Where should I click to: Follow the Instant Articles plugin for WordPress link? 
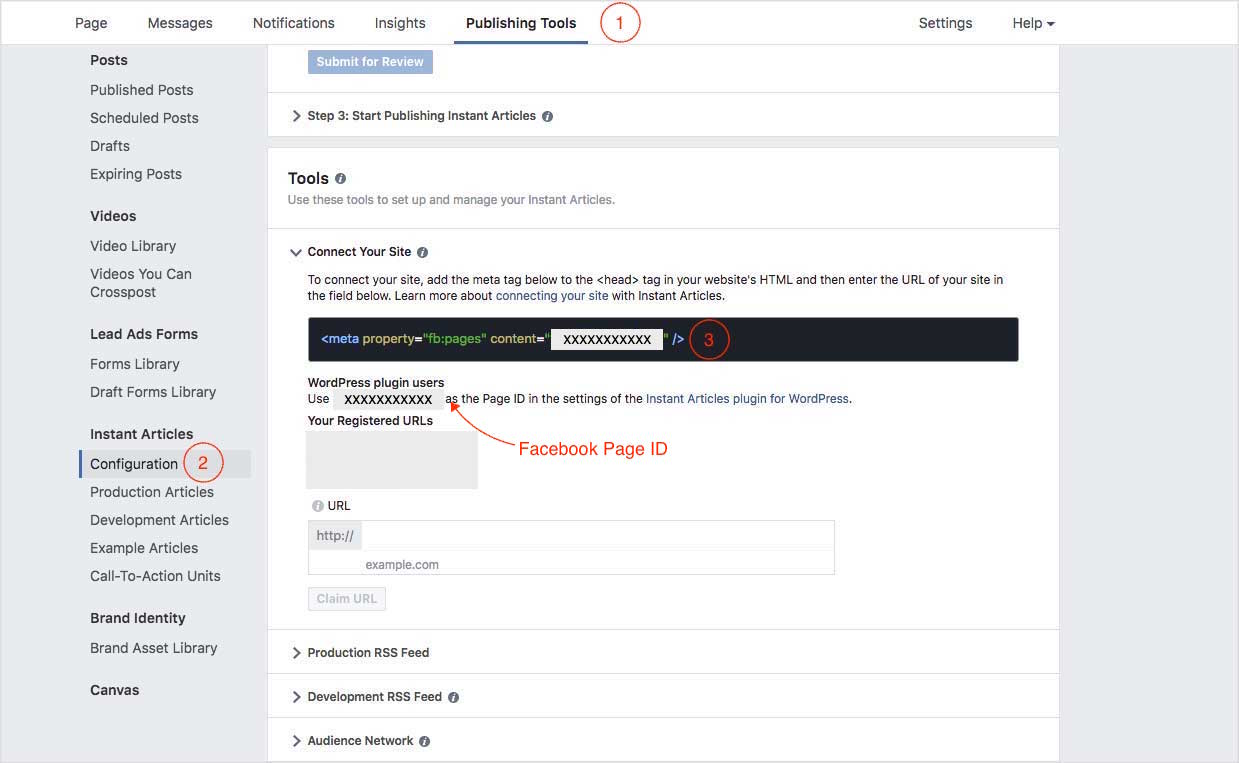[747, 399]
